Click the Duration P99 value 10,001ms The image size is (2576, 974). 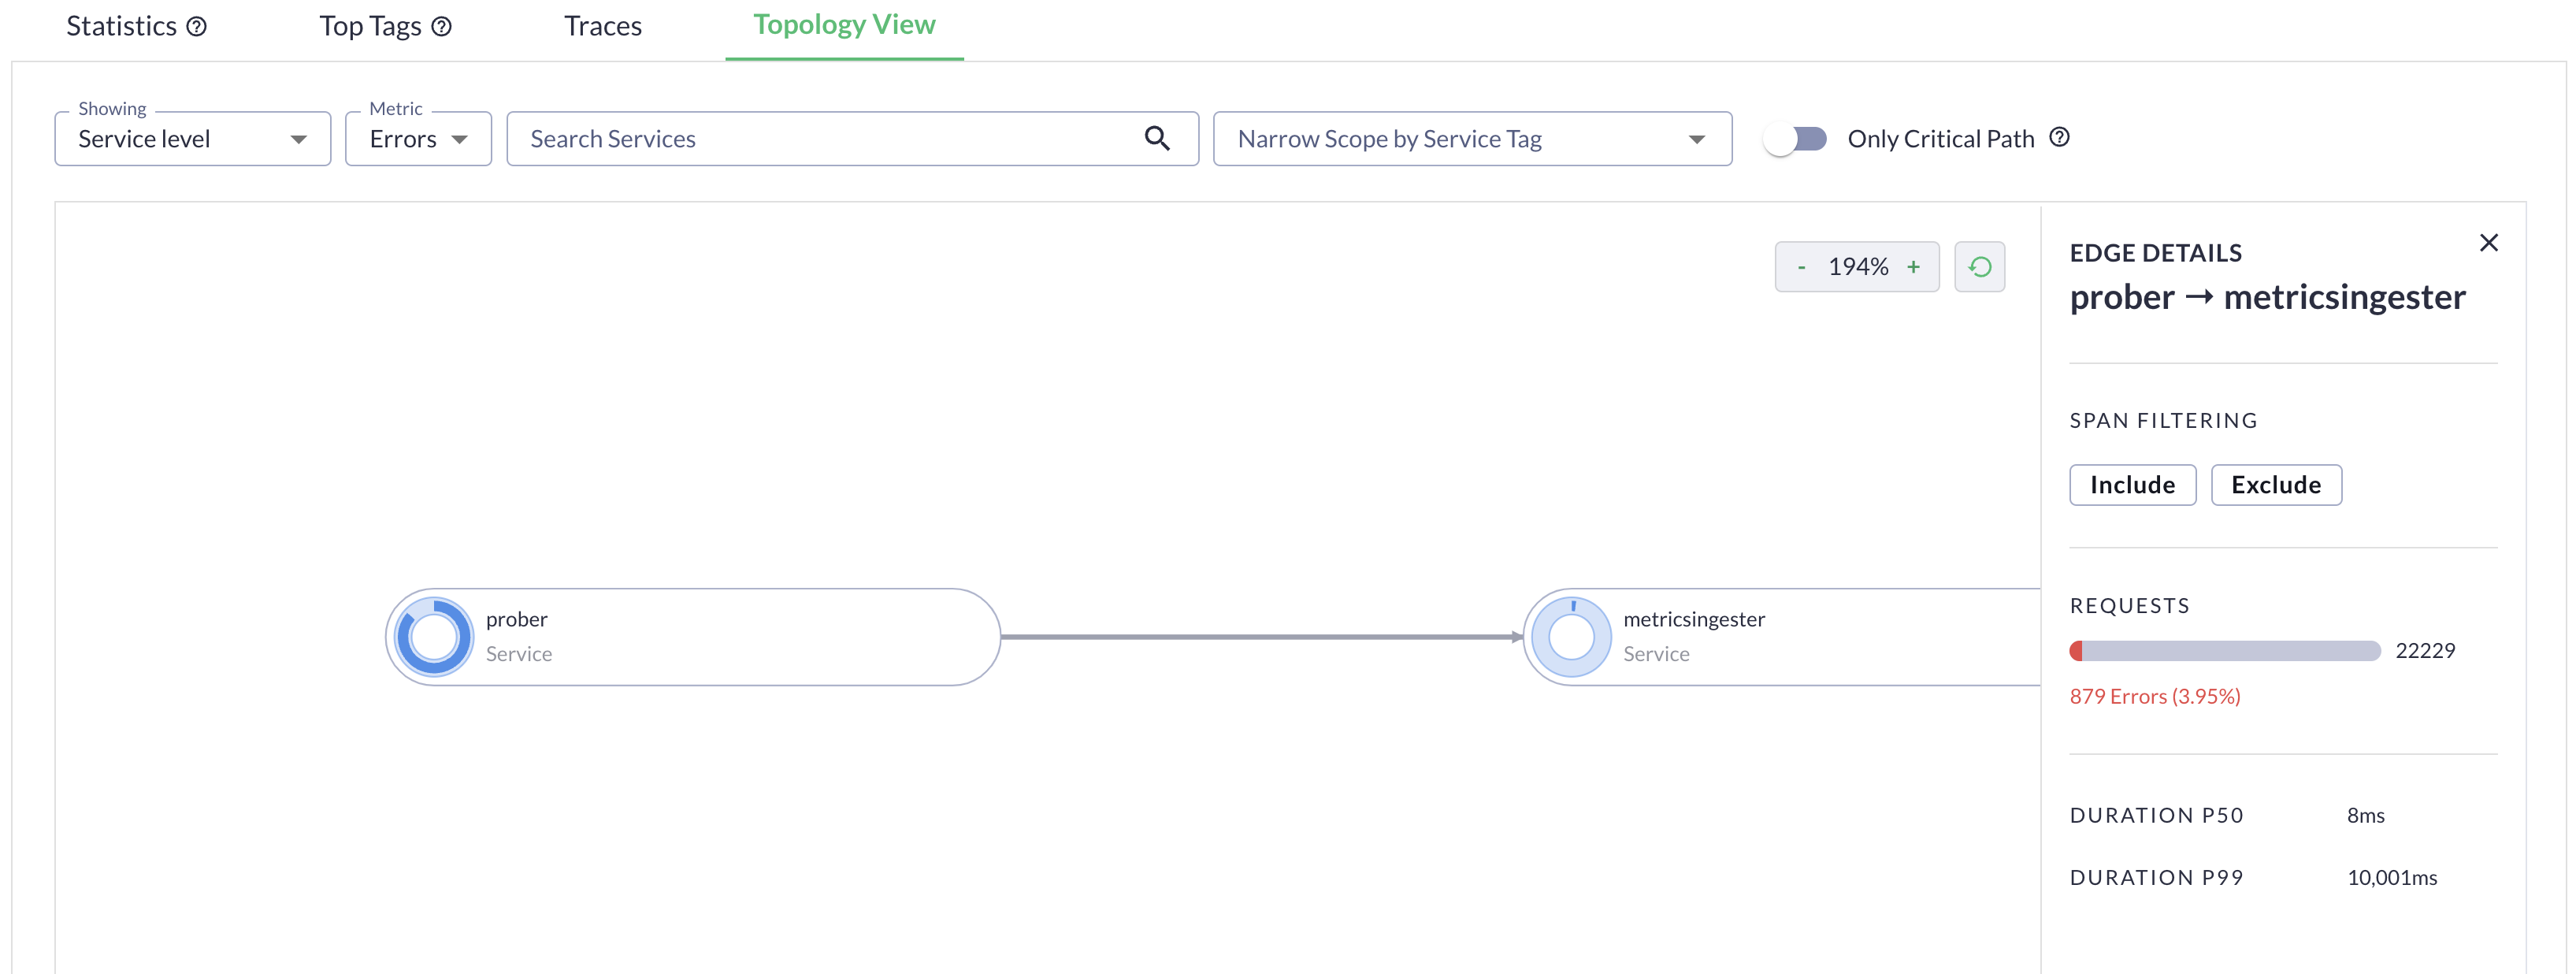coord(2392,878)
